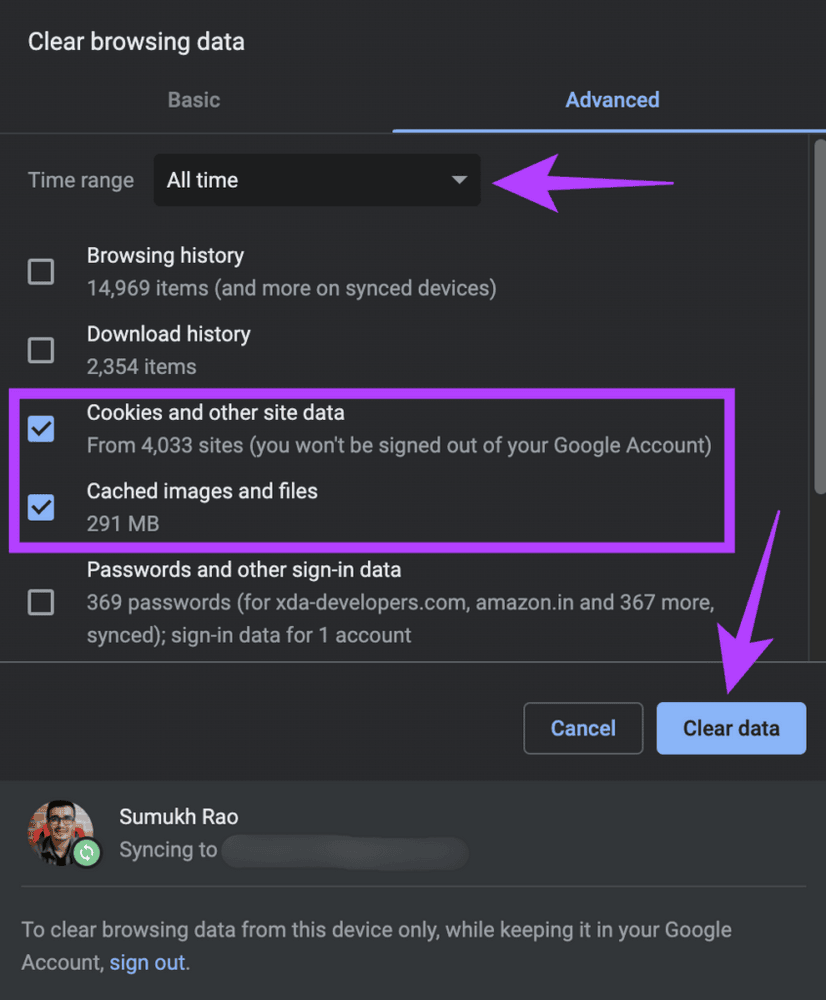This screenshot has height=1000, width=826.
Task: Click the From 4,033 sites cookies description
Action: 399,445
